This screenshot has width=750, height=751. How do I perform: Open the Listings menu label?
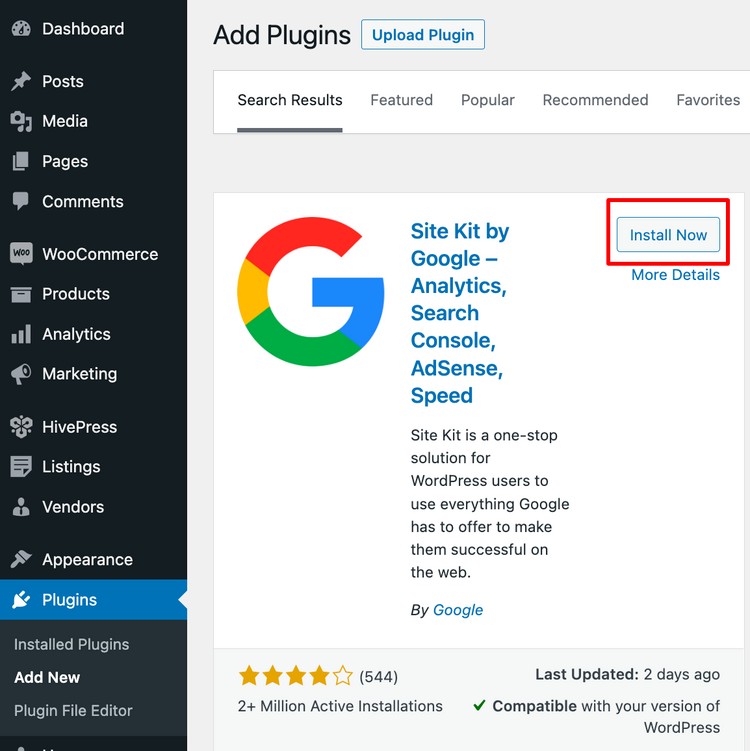(x=71, y=467)
